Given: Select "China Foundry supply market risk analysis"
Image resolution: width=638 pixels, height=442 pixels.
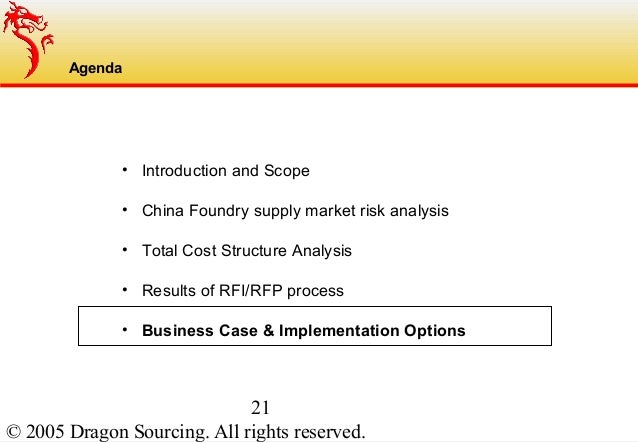Looking at the screenshot, I should pos(295,211).
